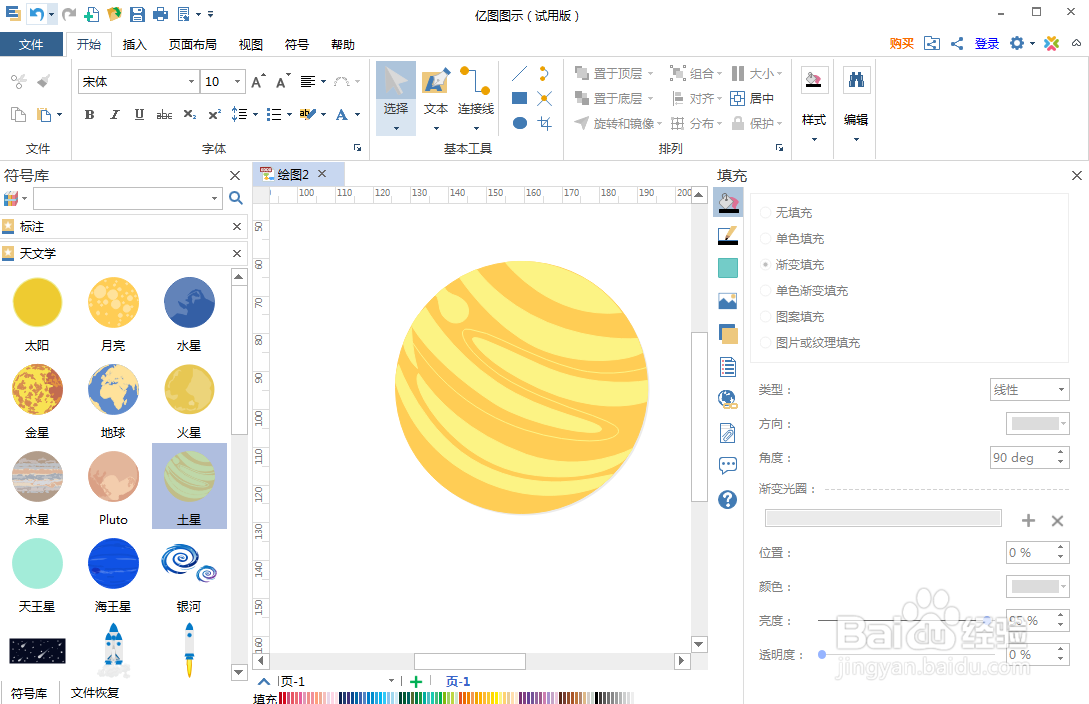Open the hyperlink panel in right sidebar
The image size is (1089, 704).
click(728, 398)
